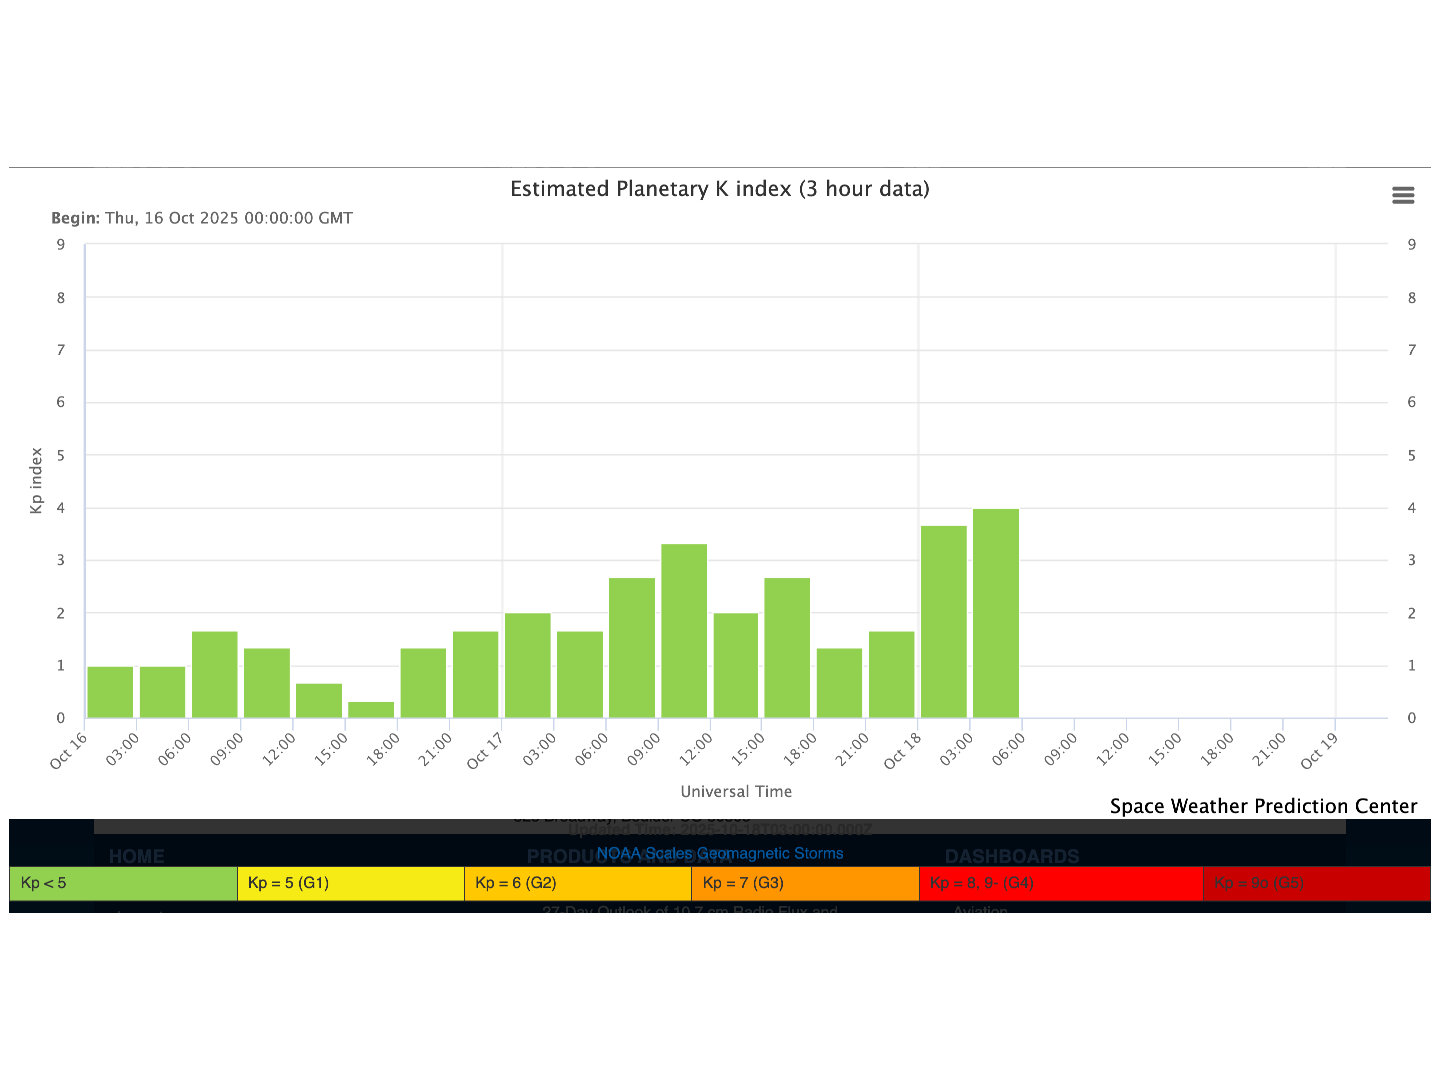Select the orange Kp = 7 (G3) swatch

(x=805, y=883)
